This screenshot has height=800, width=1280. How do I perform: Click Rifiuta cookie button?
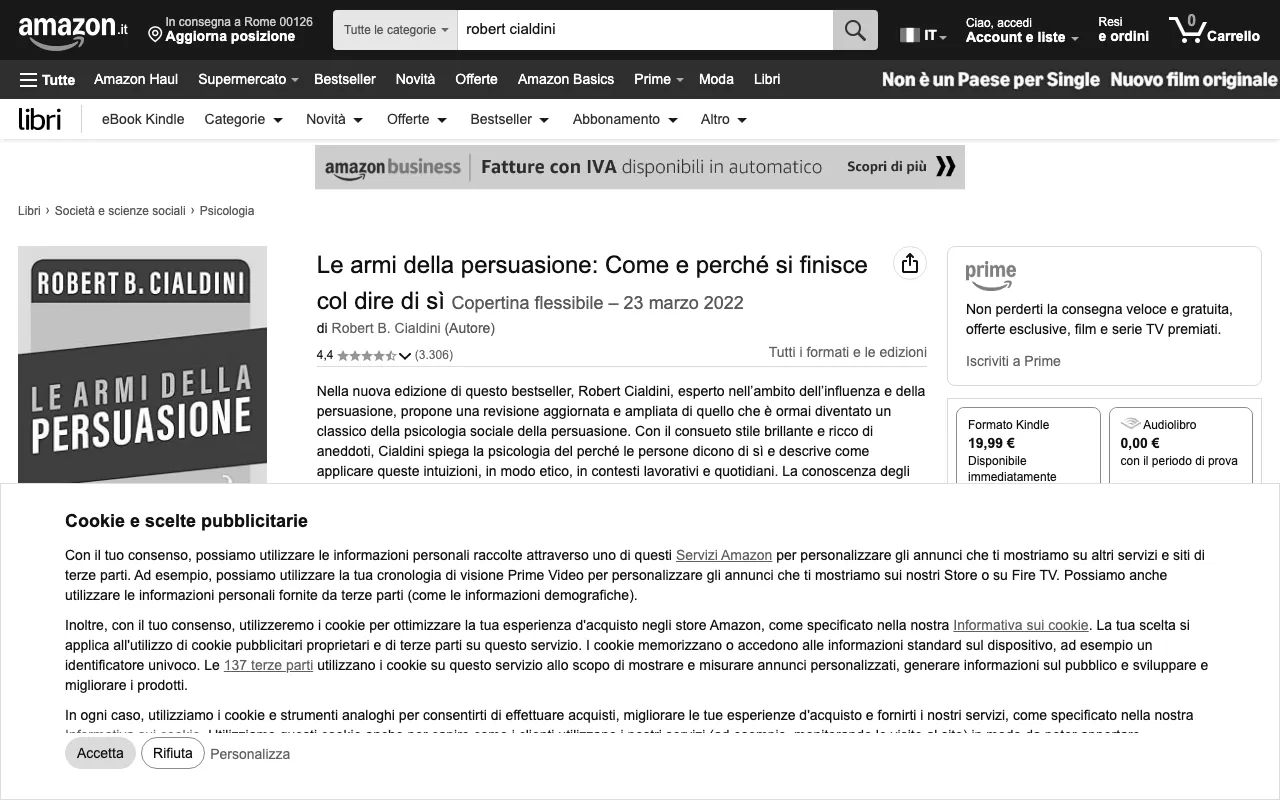point(173,753)
